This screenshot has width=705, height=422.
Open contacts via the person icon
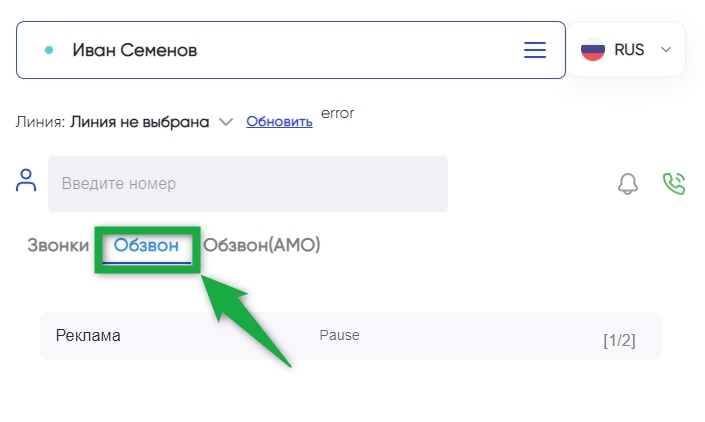tap(26, 180)
